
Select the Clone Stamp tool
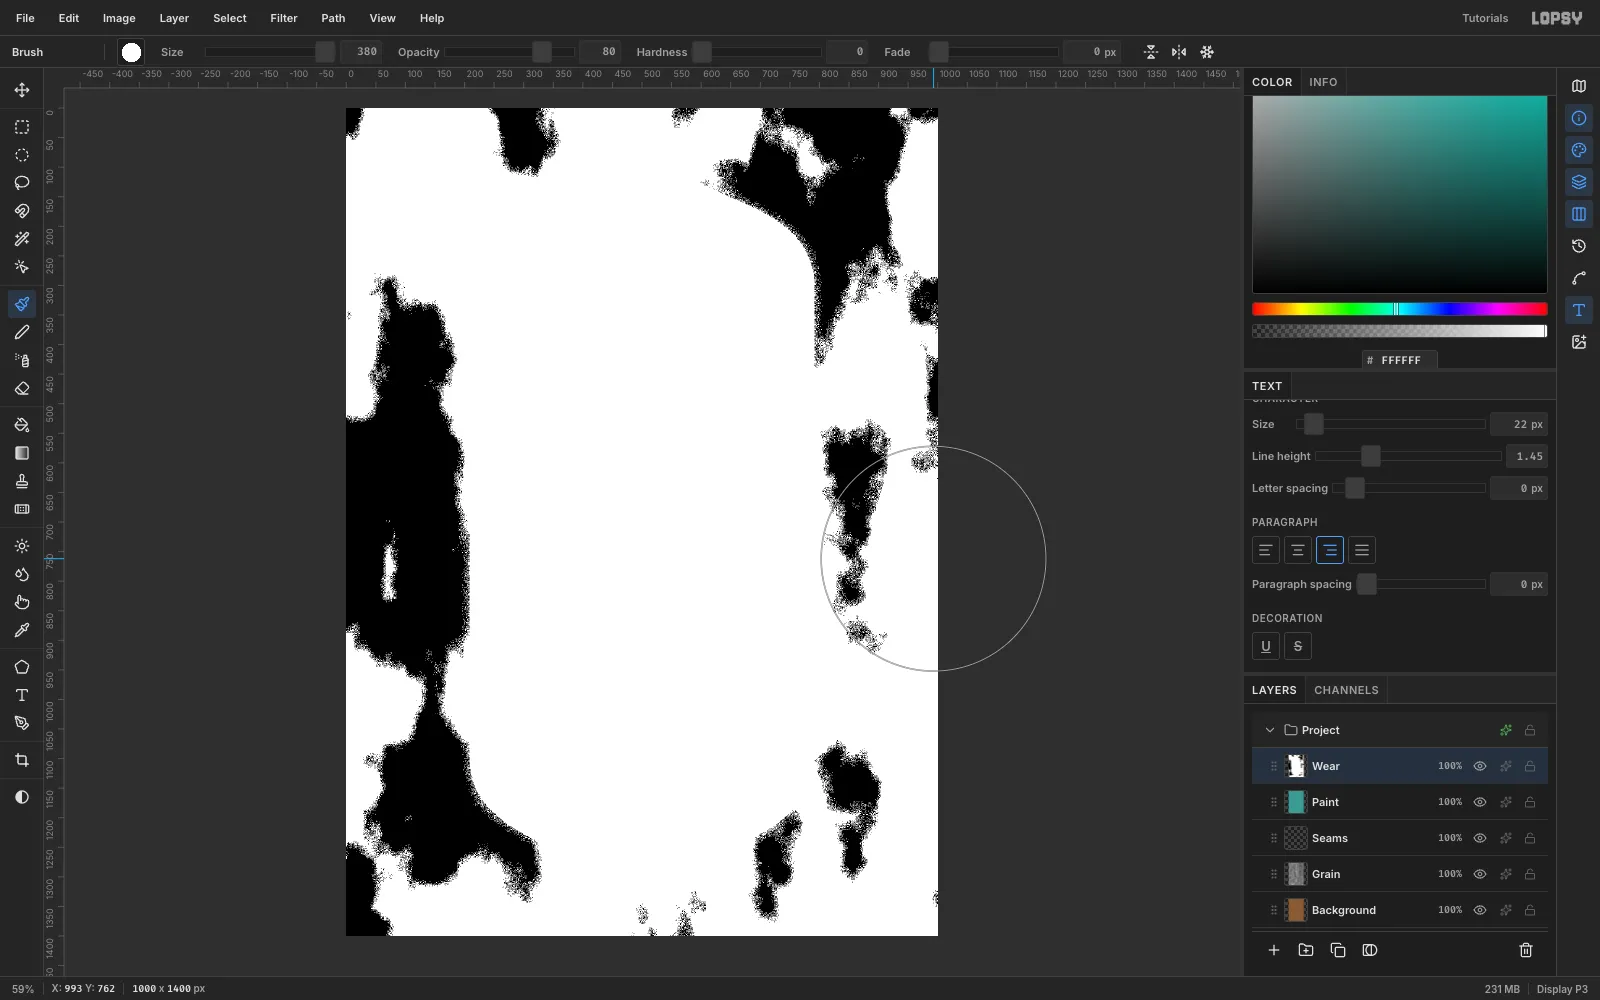click(22, 481)
